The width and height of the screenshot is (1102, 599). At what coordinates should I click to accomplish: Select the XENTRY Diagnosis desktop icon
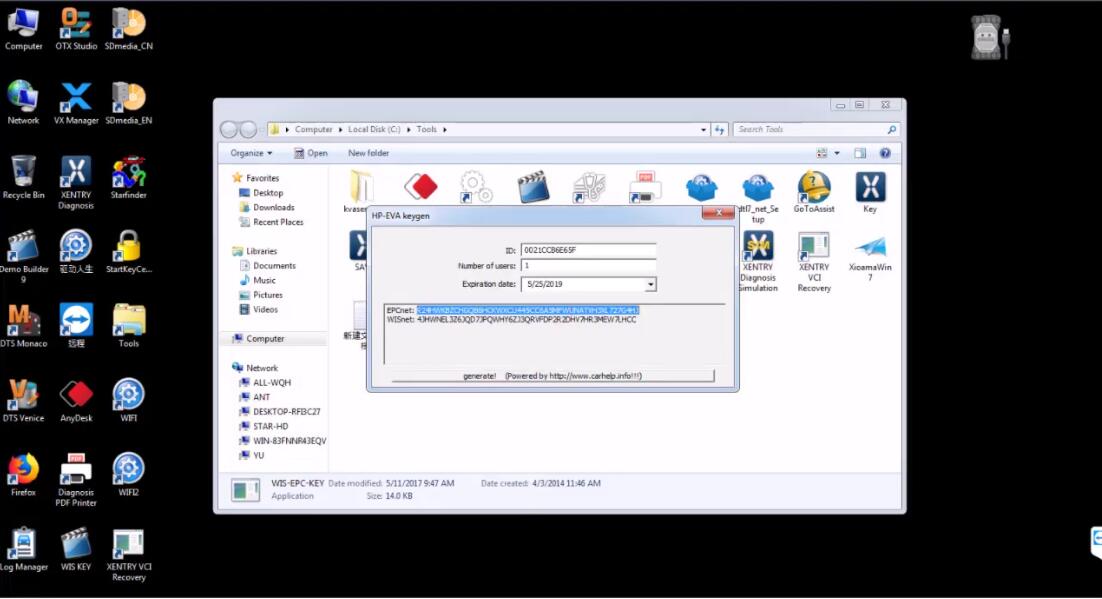click(76, 182)
